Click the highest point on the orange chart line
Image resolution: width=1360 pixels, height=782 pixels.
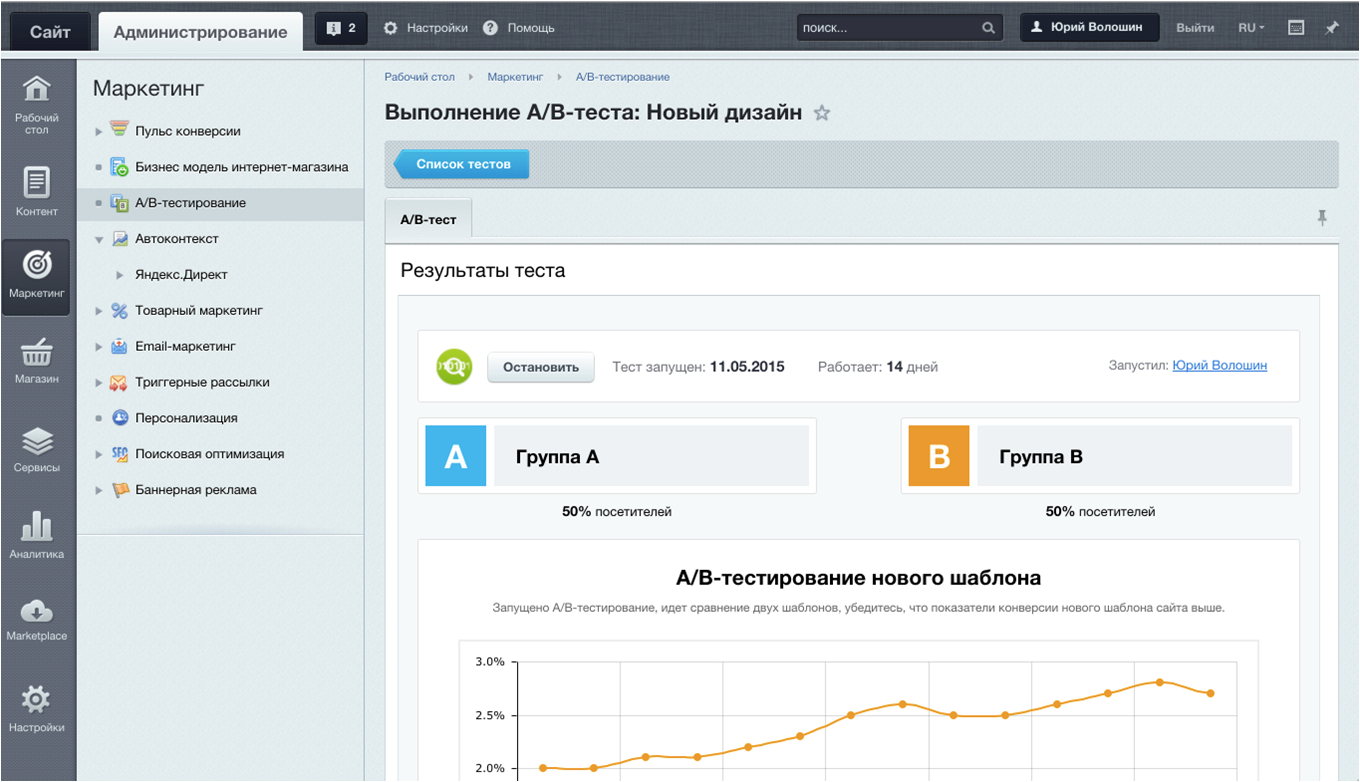pyautogui.click(x=1159, y=682)
